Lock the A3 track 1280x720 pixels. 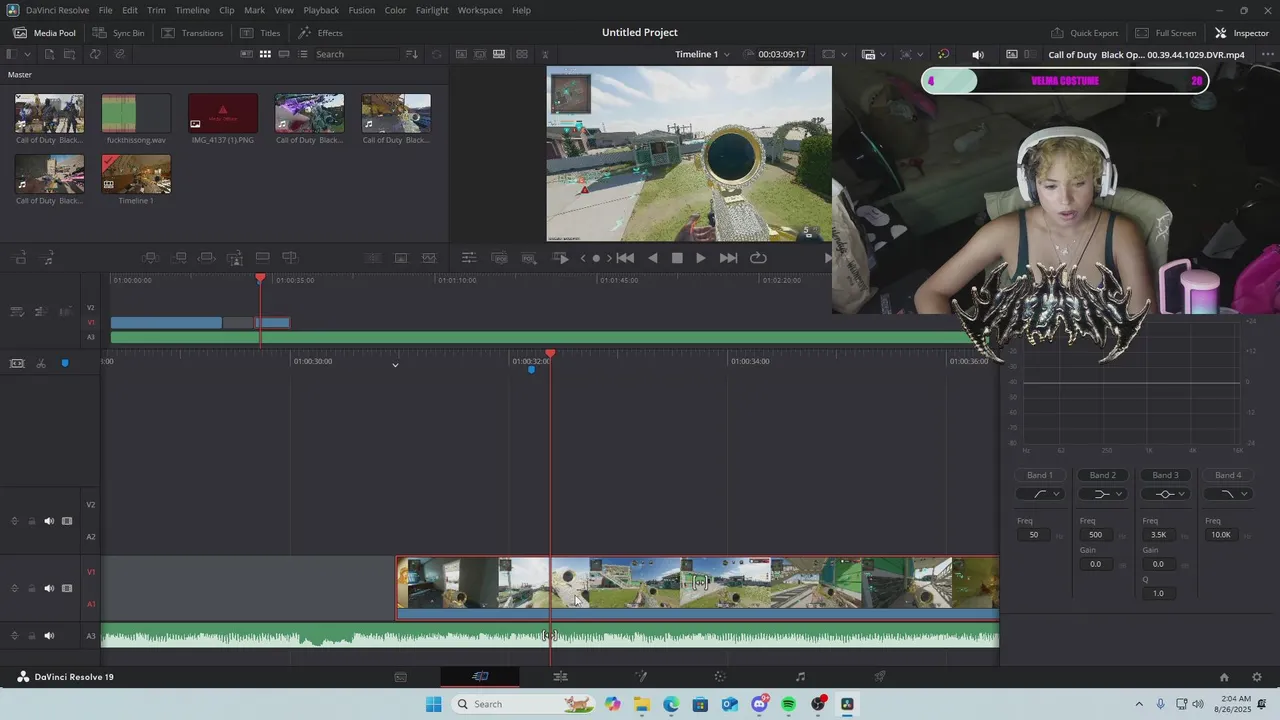click(31, 636)
